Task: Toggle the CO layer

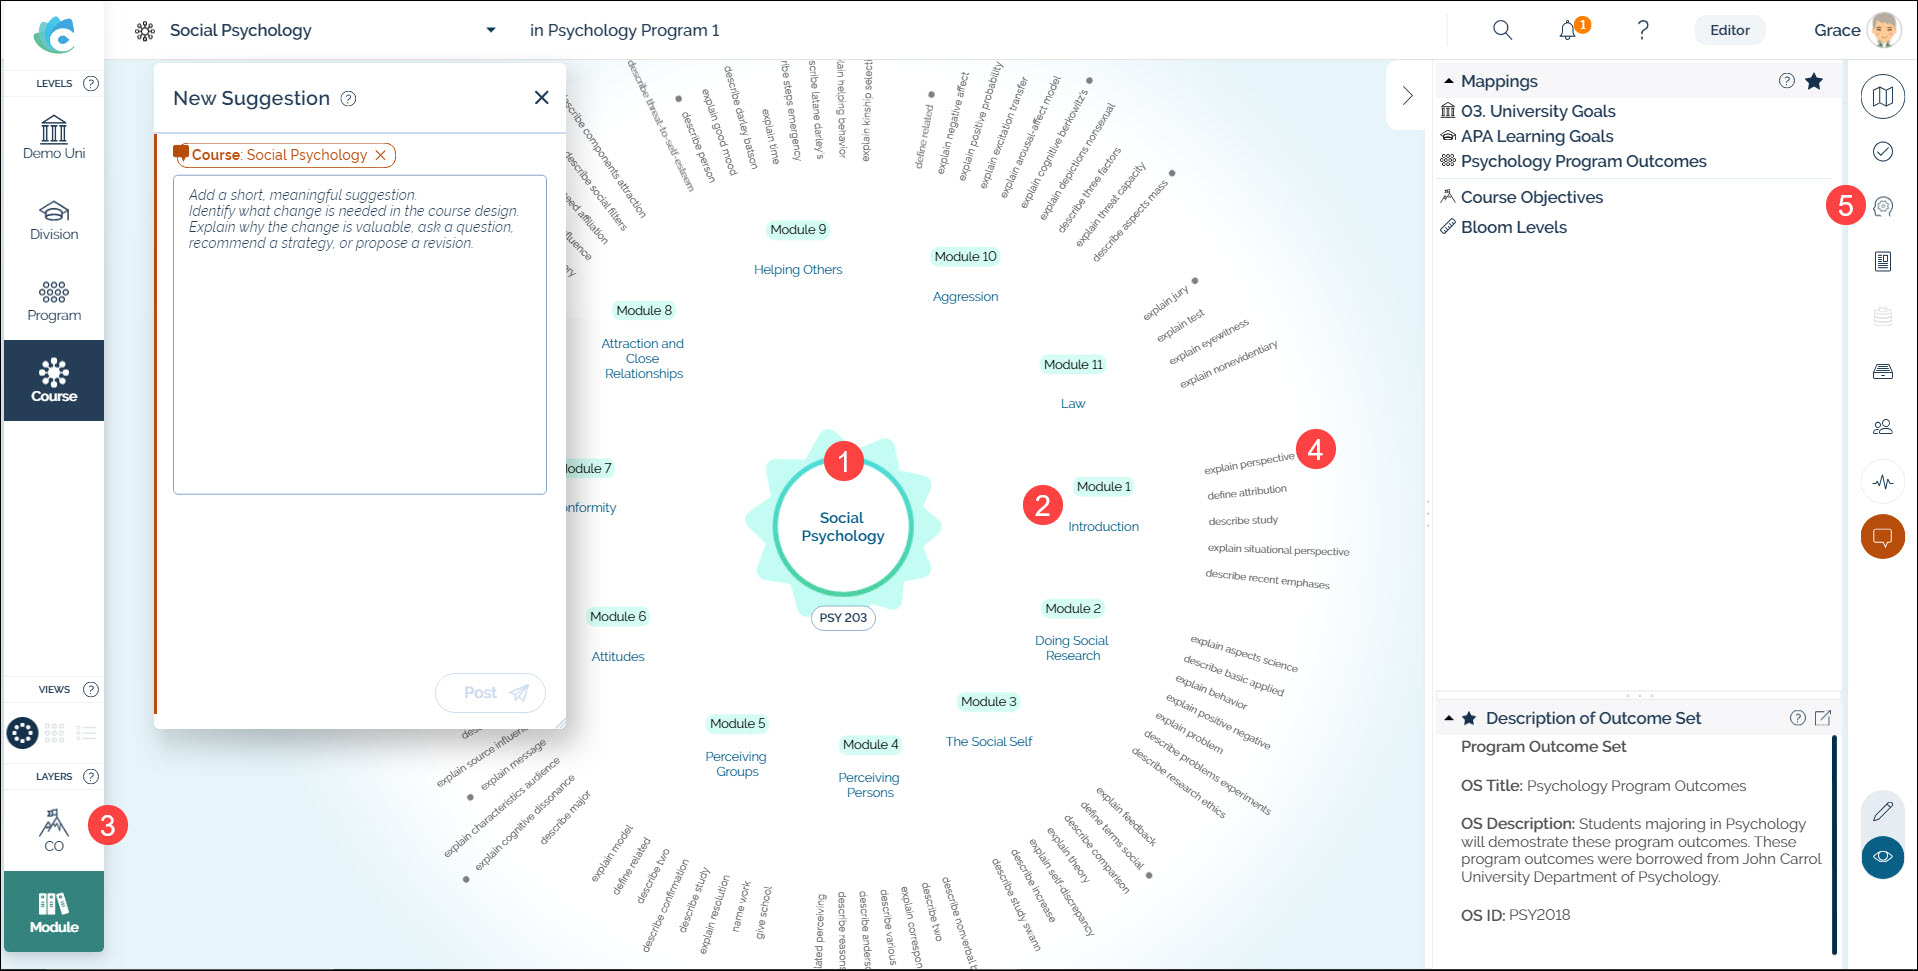Action: 54,830
